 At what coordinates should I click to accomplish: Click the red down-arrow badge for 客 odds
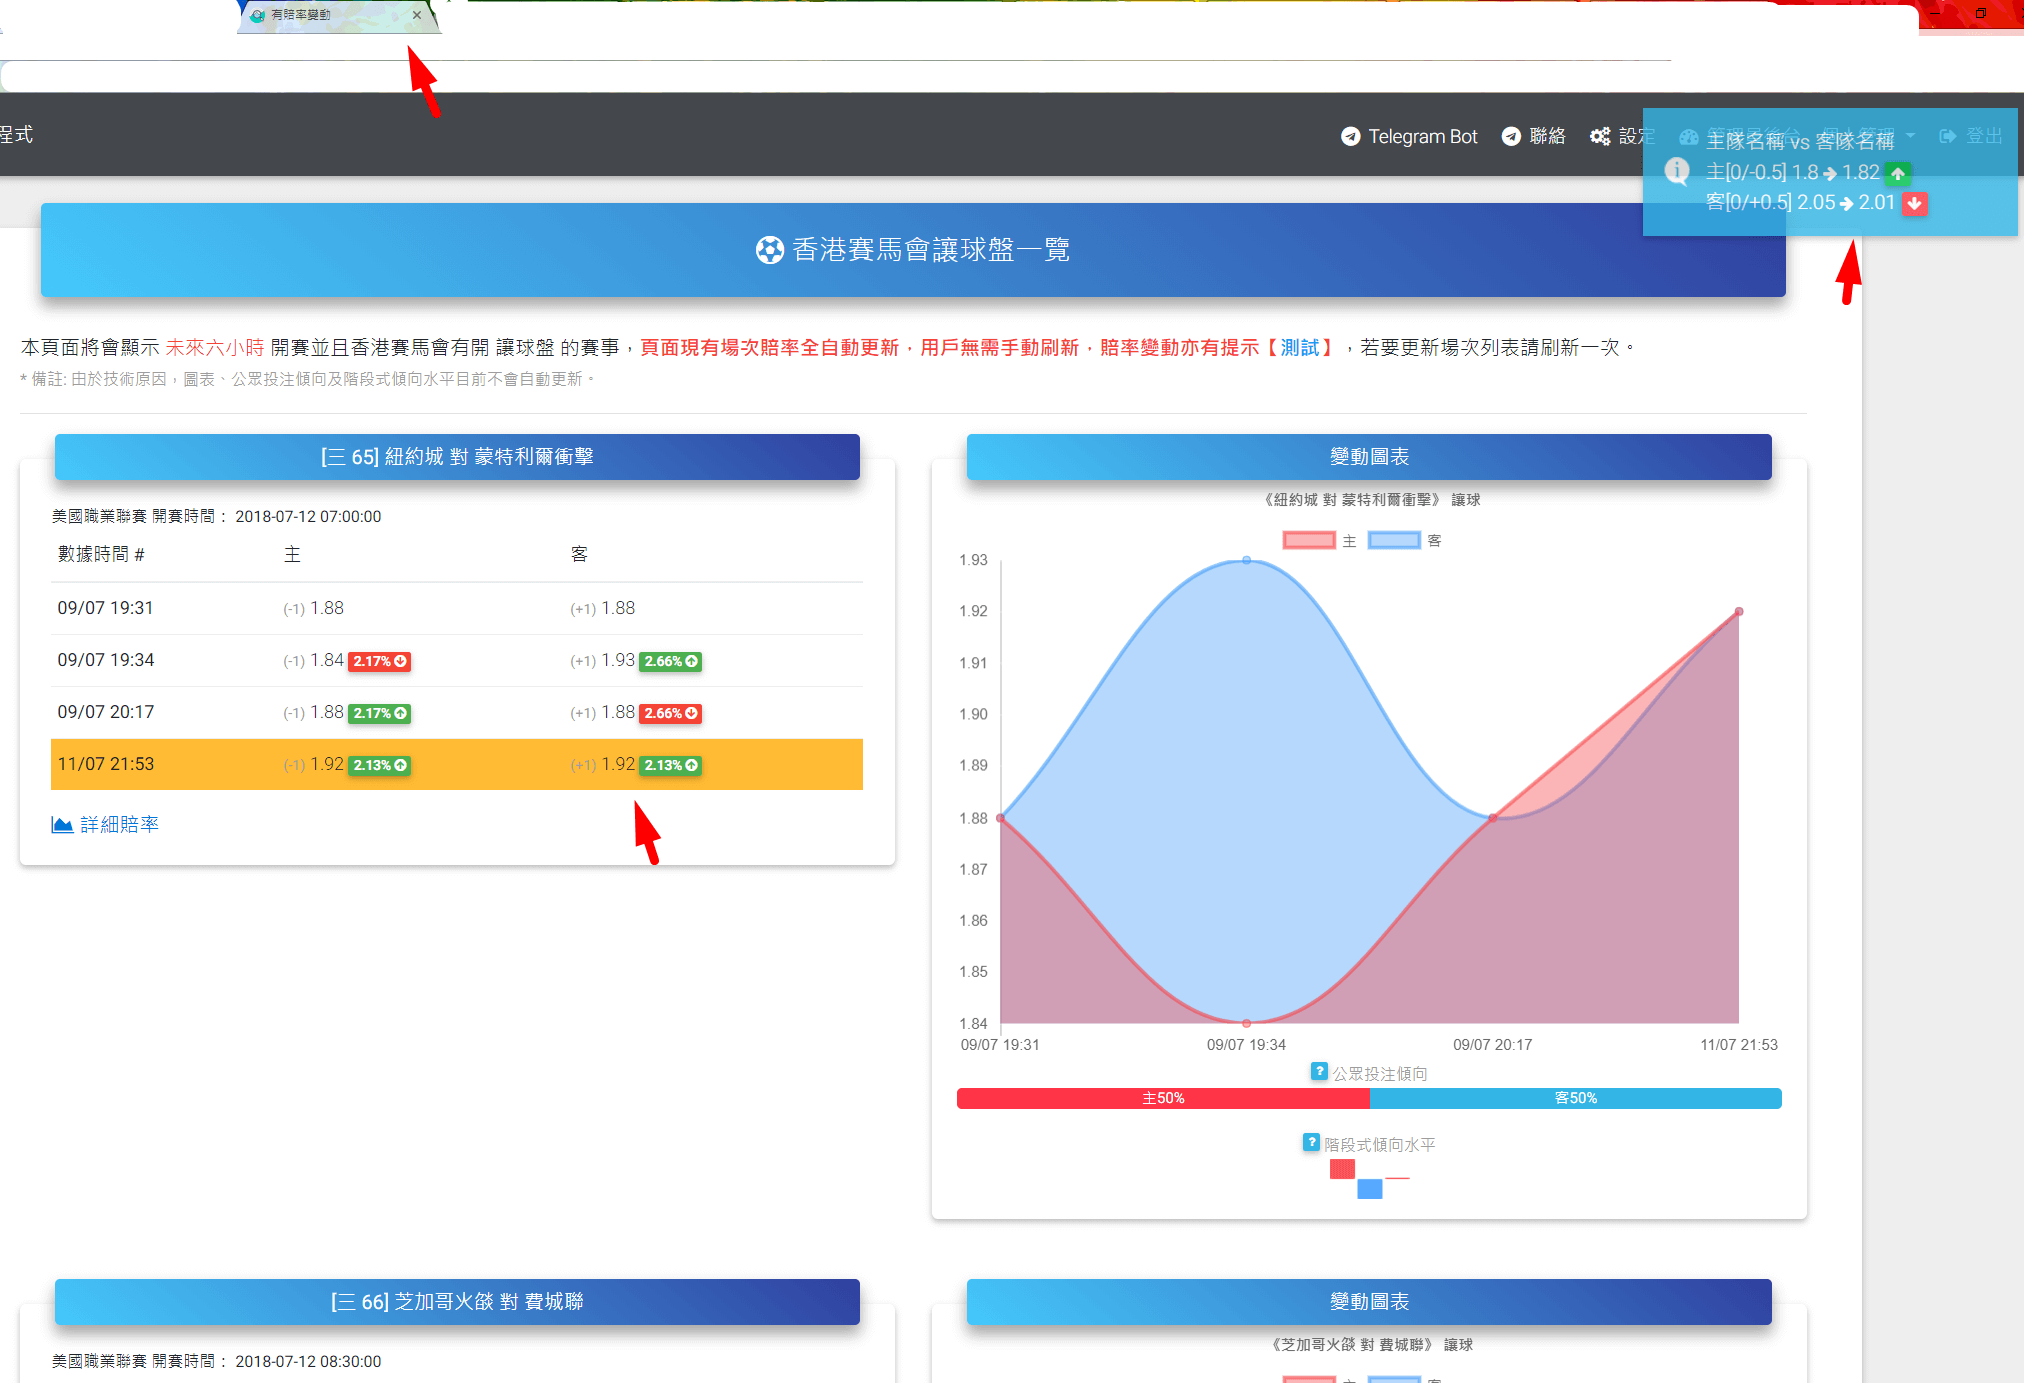[x=1914, y=204]
